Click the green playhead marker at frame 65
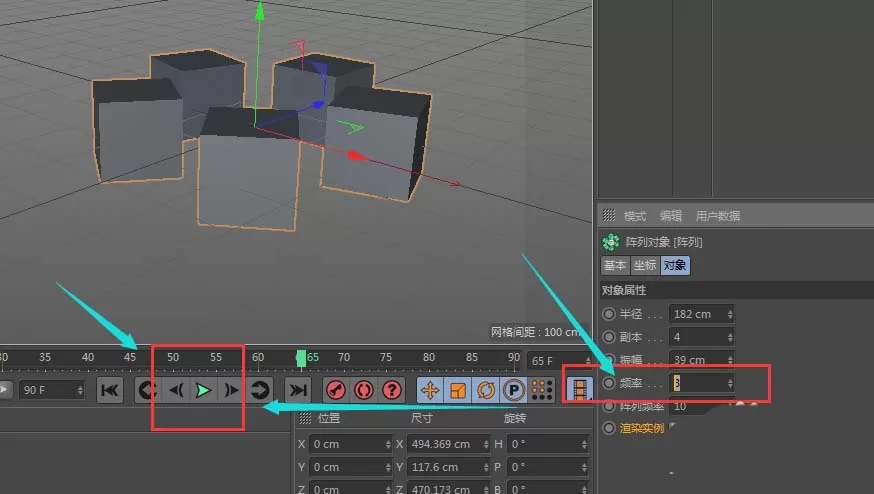 click(x=301, y=358)
